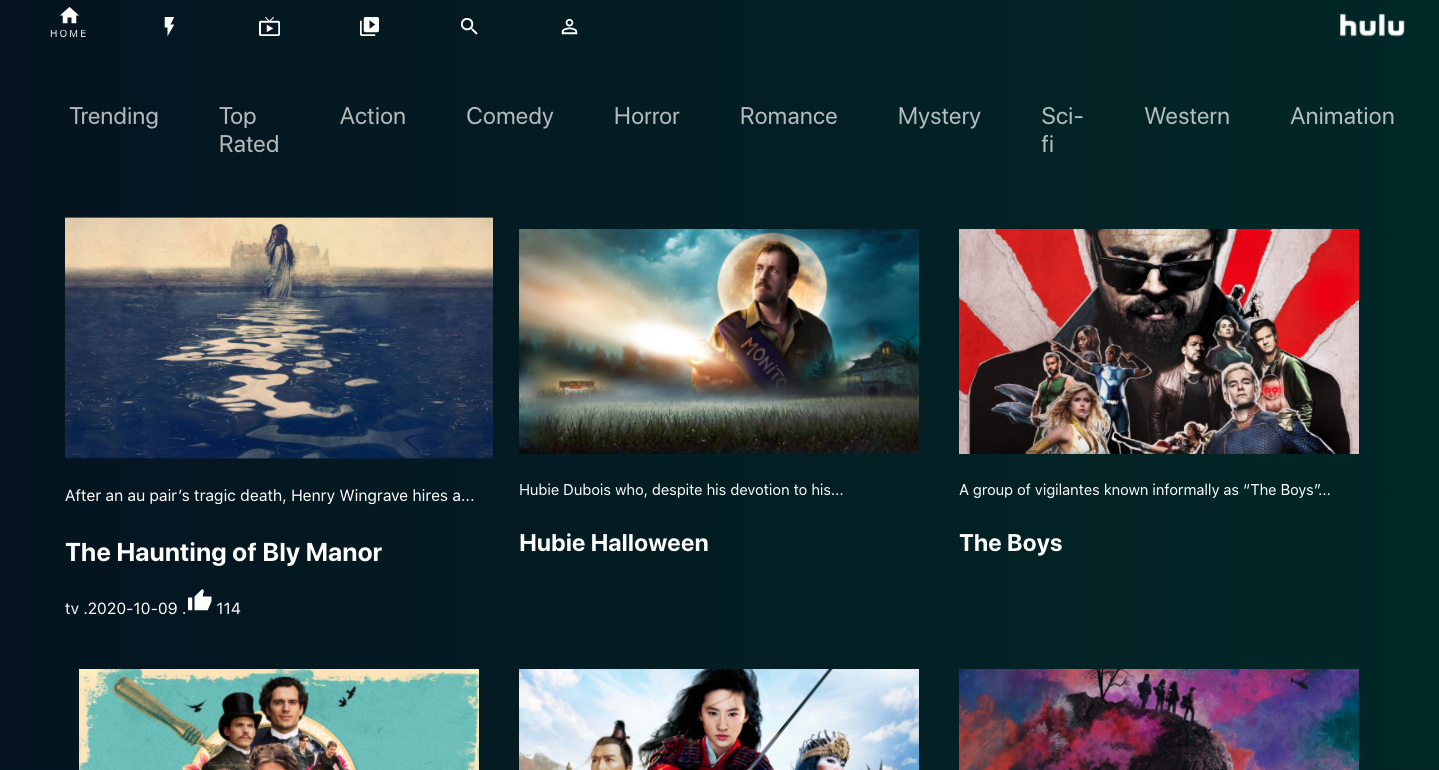The height and width of the screenshot is (770, 1439).
Task: Click description starting 'After an au pair's'
Action: click(x=270, y=495)
